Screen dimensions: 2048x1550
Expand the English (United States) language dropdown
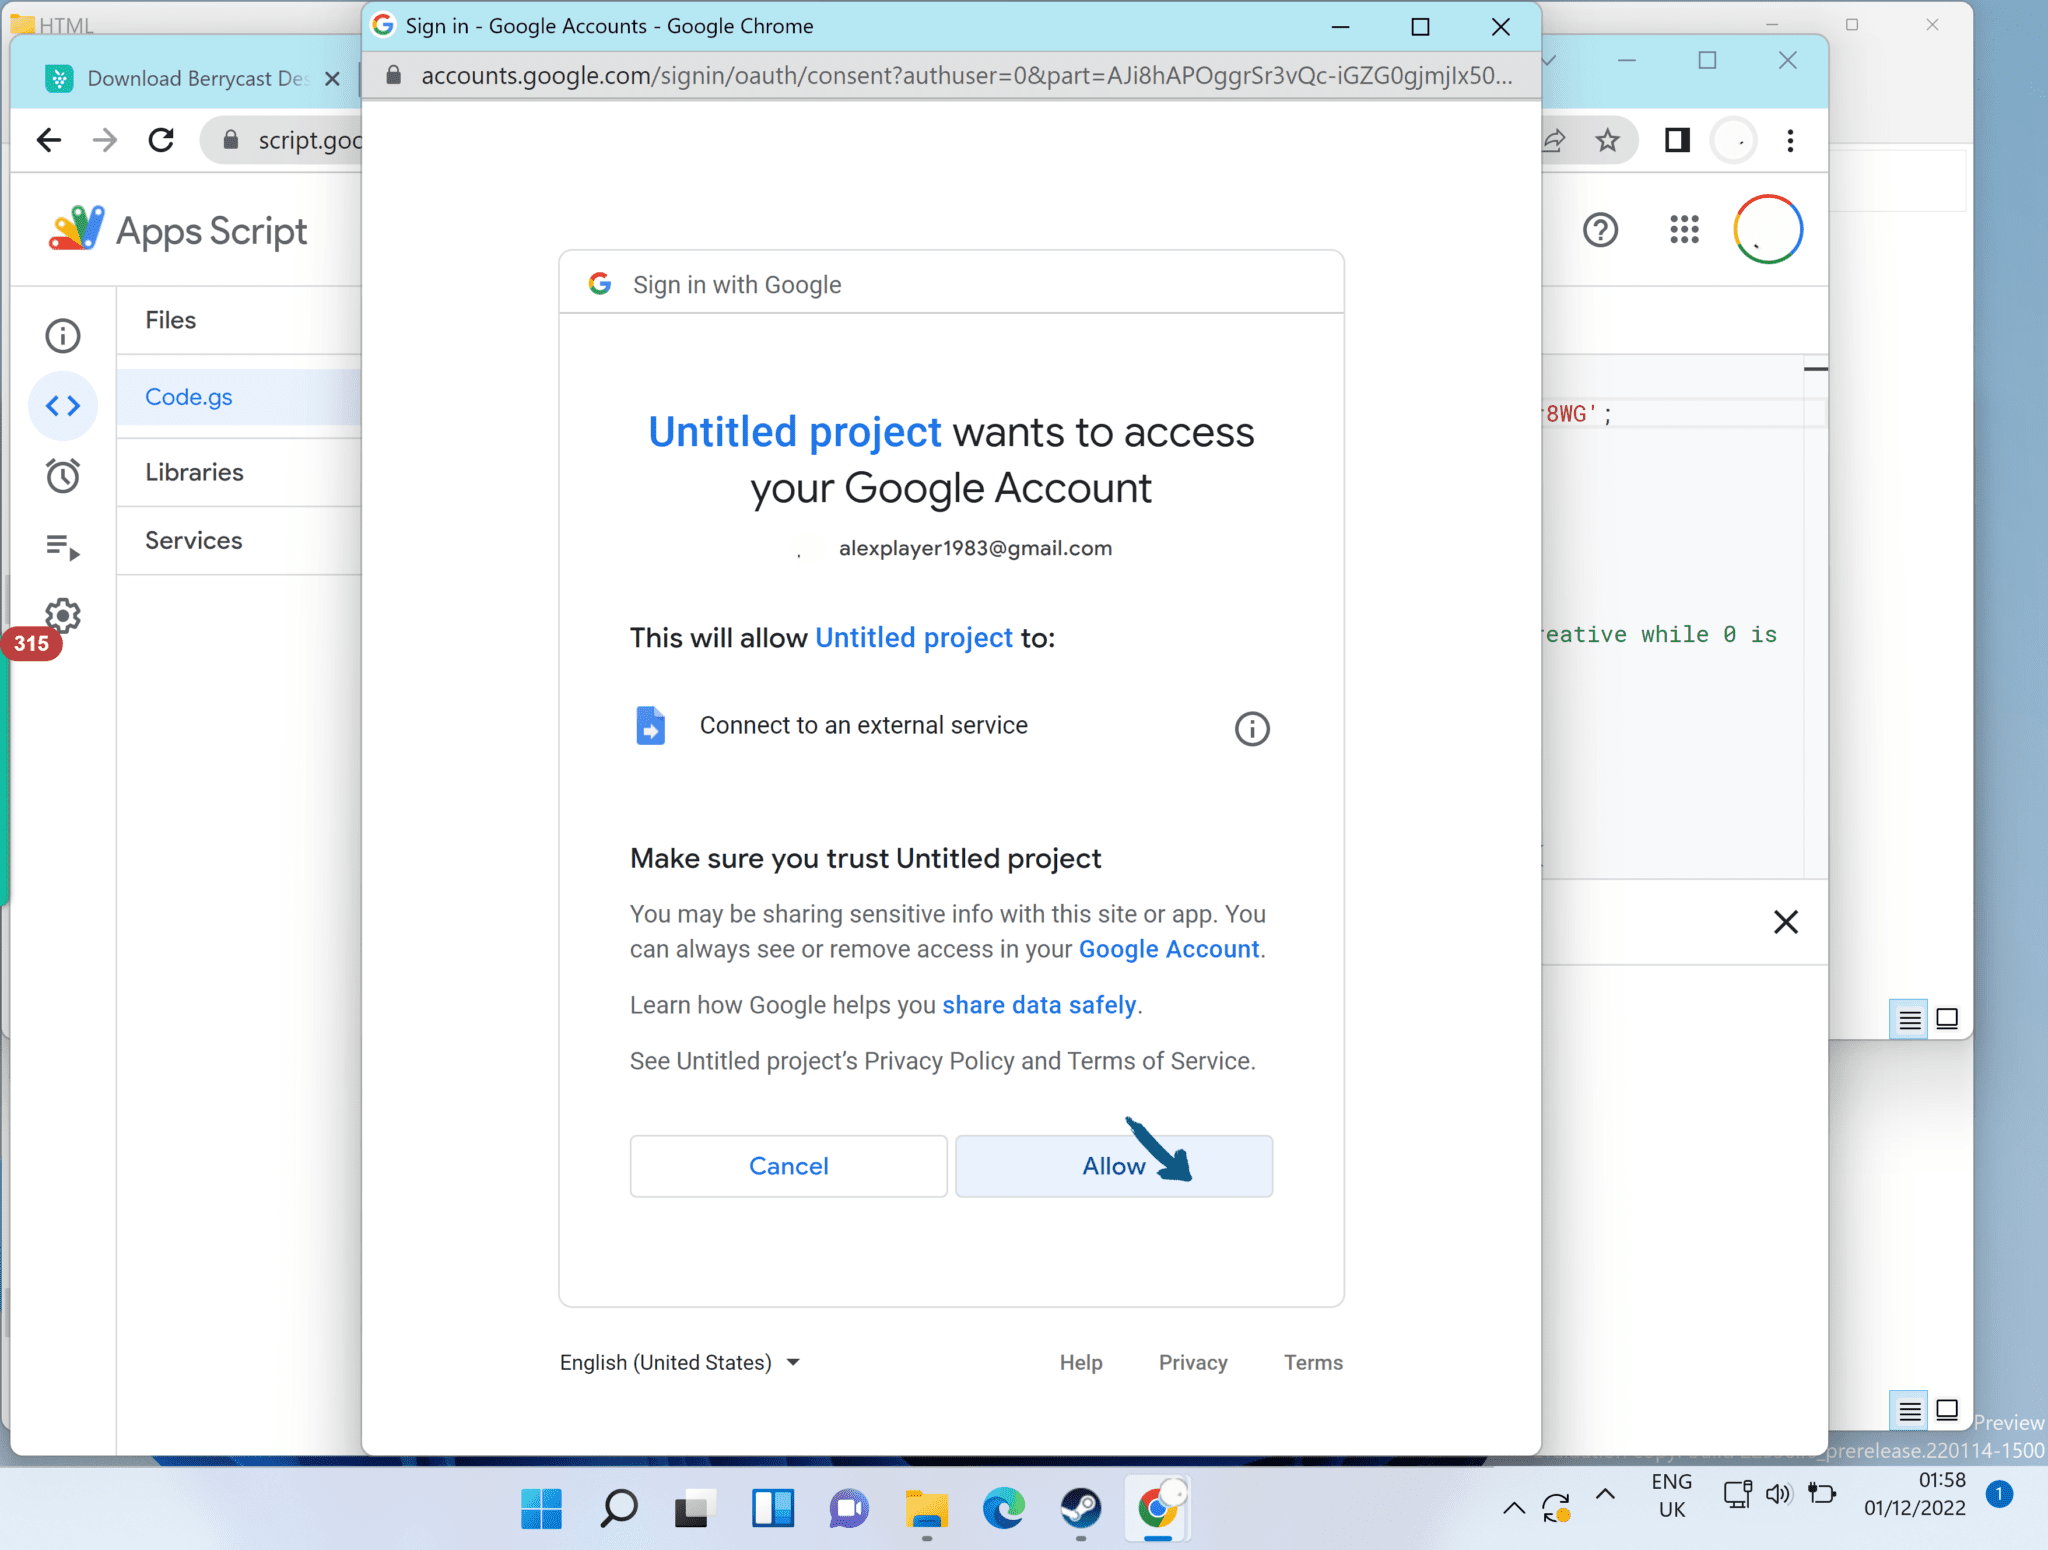[x=681, y=1362]
